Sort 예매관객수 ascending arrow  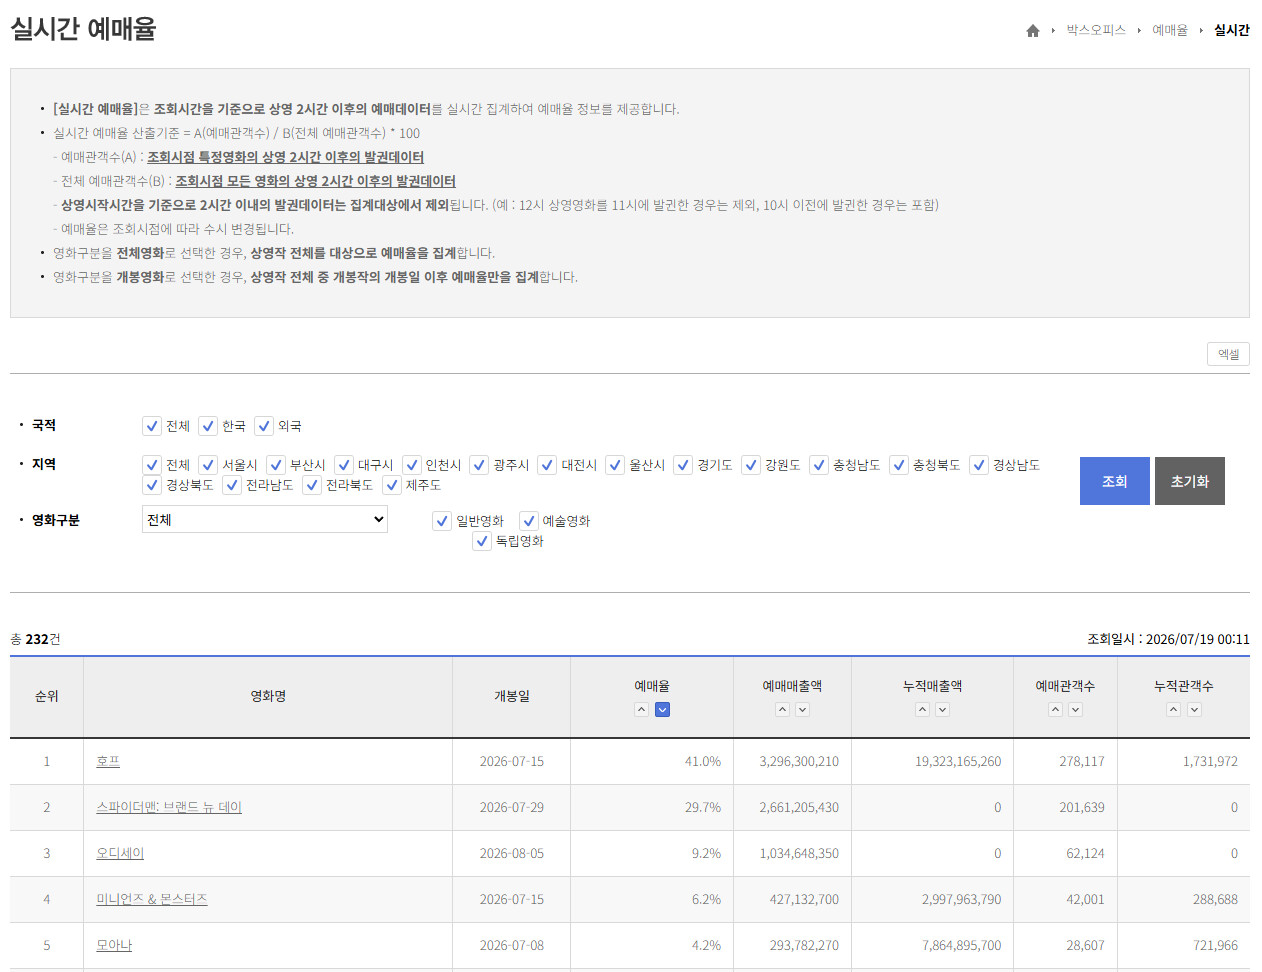(1056, 710)
